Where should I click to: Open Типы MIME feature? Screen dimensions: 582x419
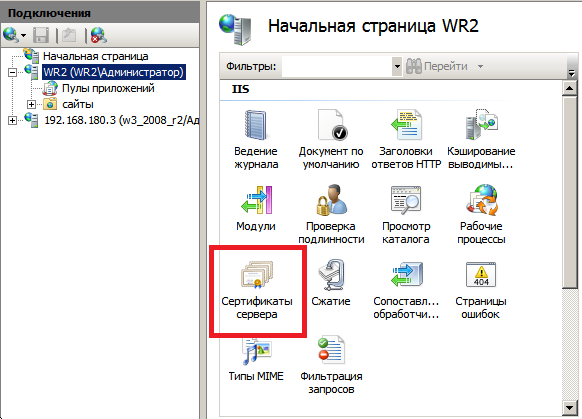click(x=256, y=358)
